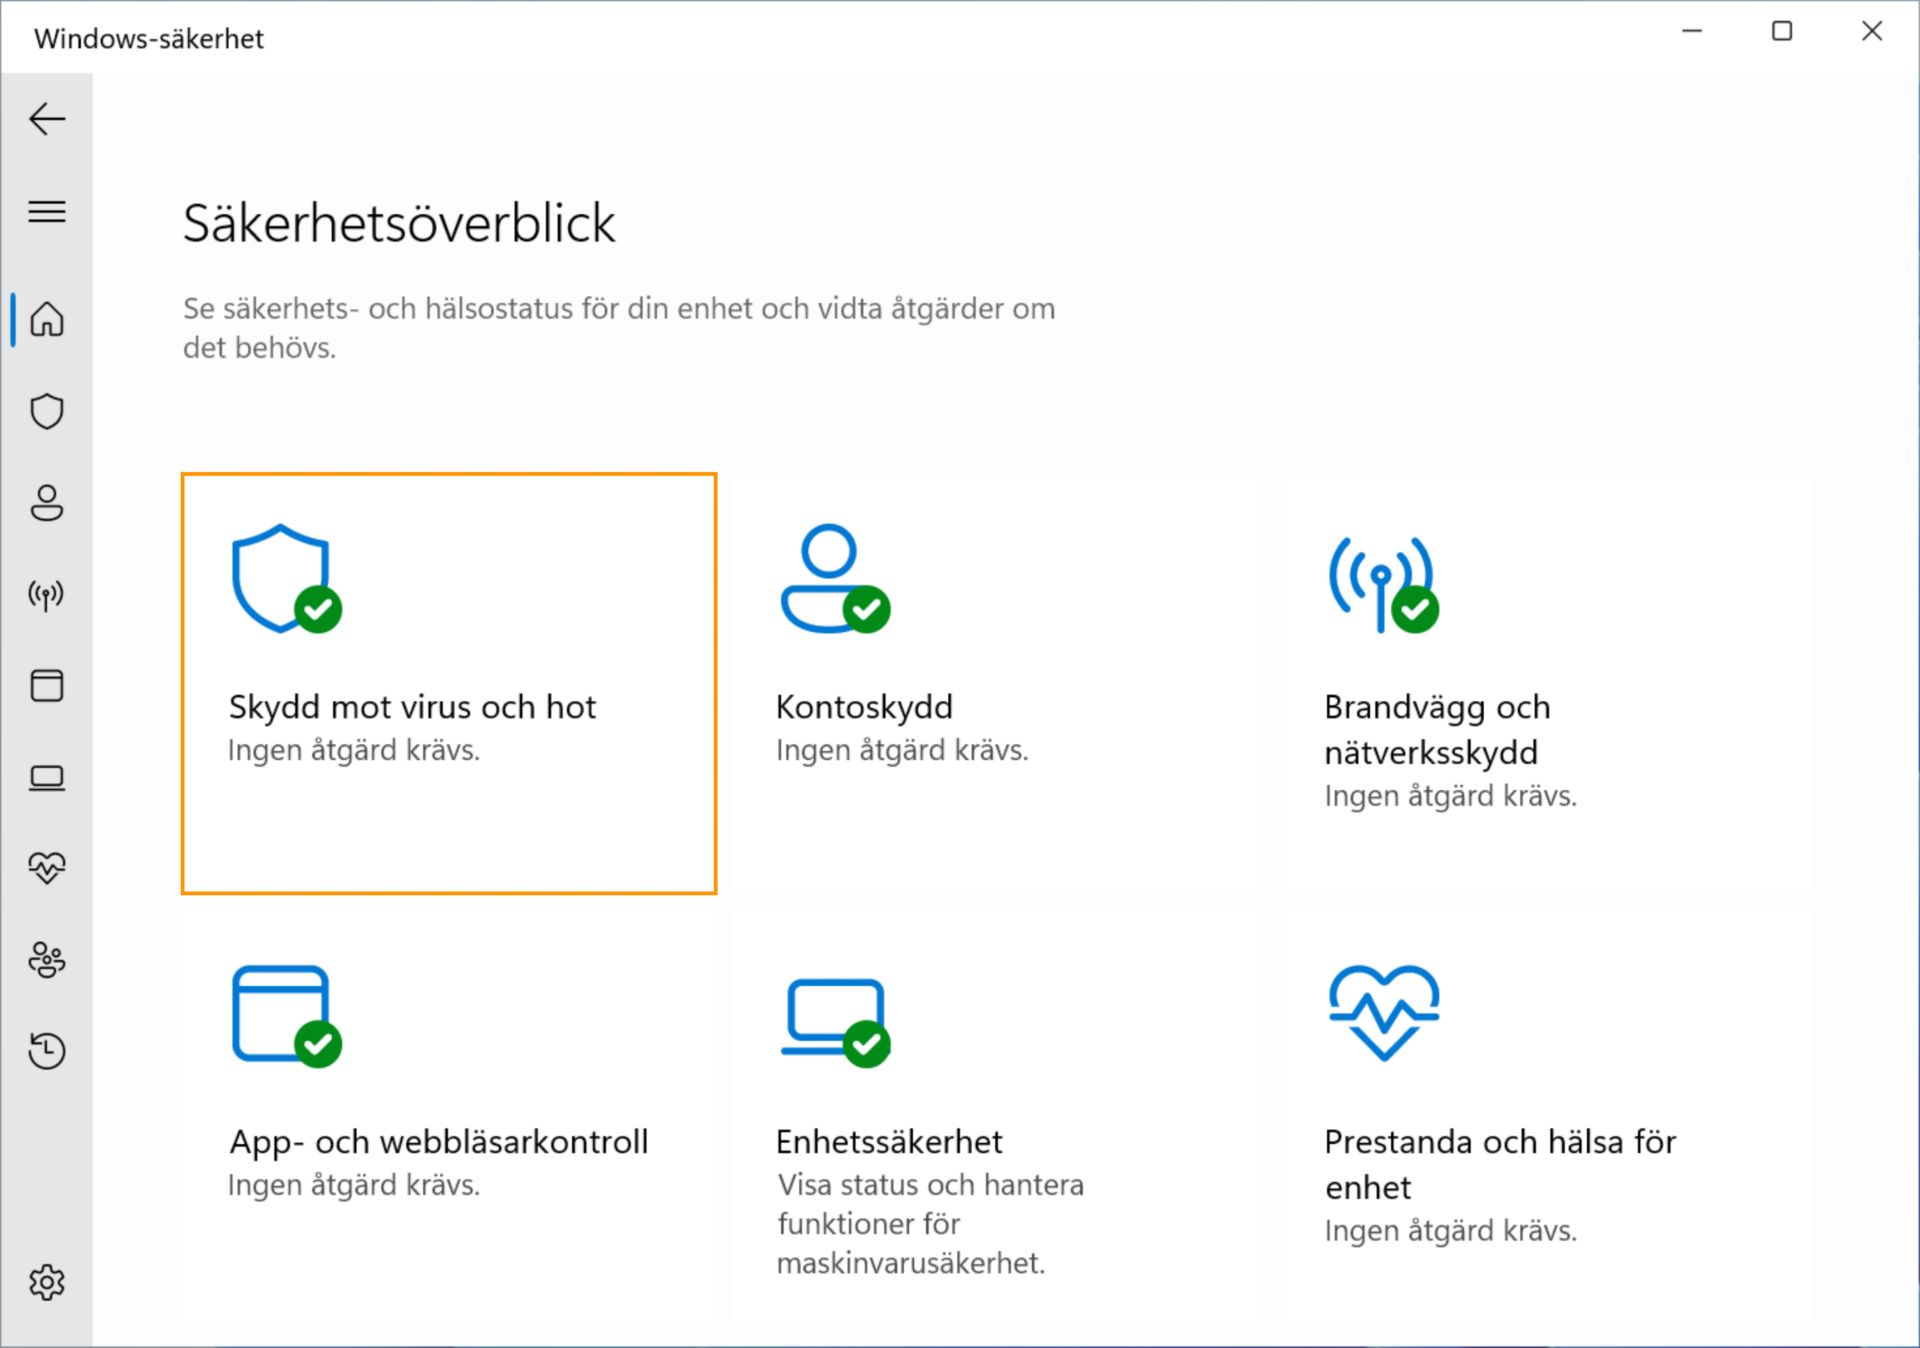The image size is (1920, 1348).
Task: Open protection history clock sidebar icon
Action: pyautogui.click(x=47, y=1051)
